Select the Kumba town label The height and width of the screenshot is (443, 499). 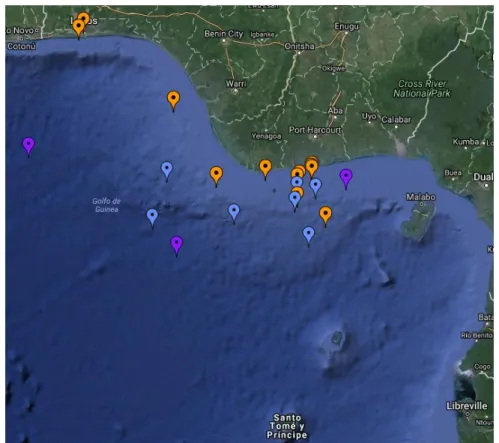pos(465,142)
